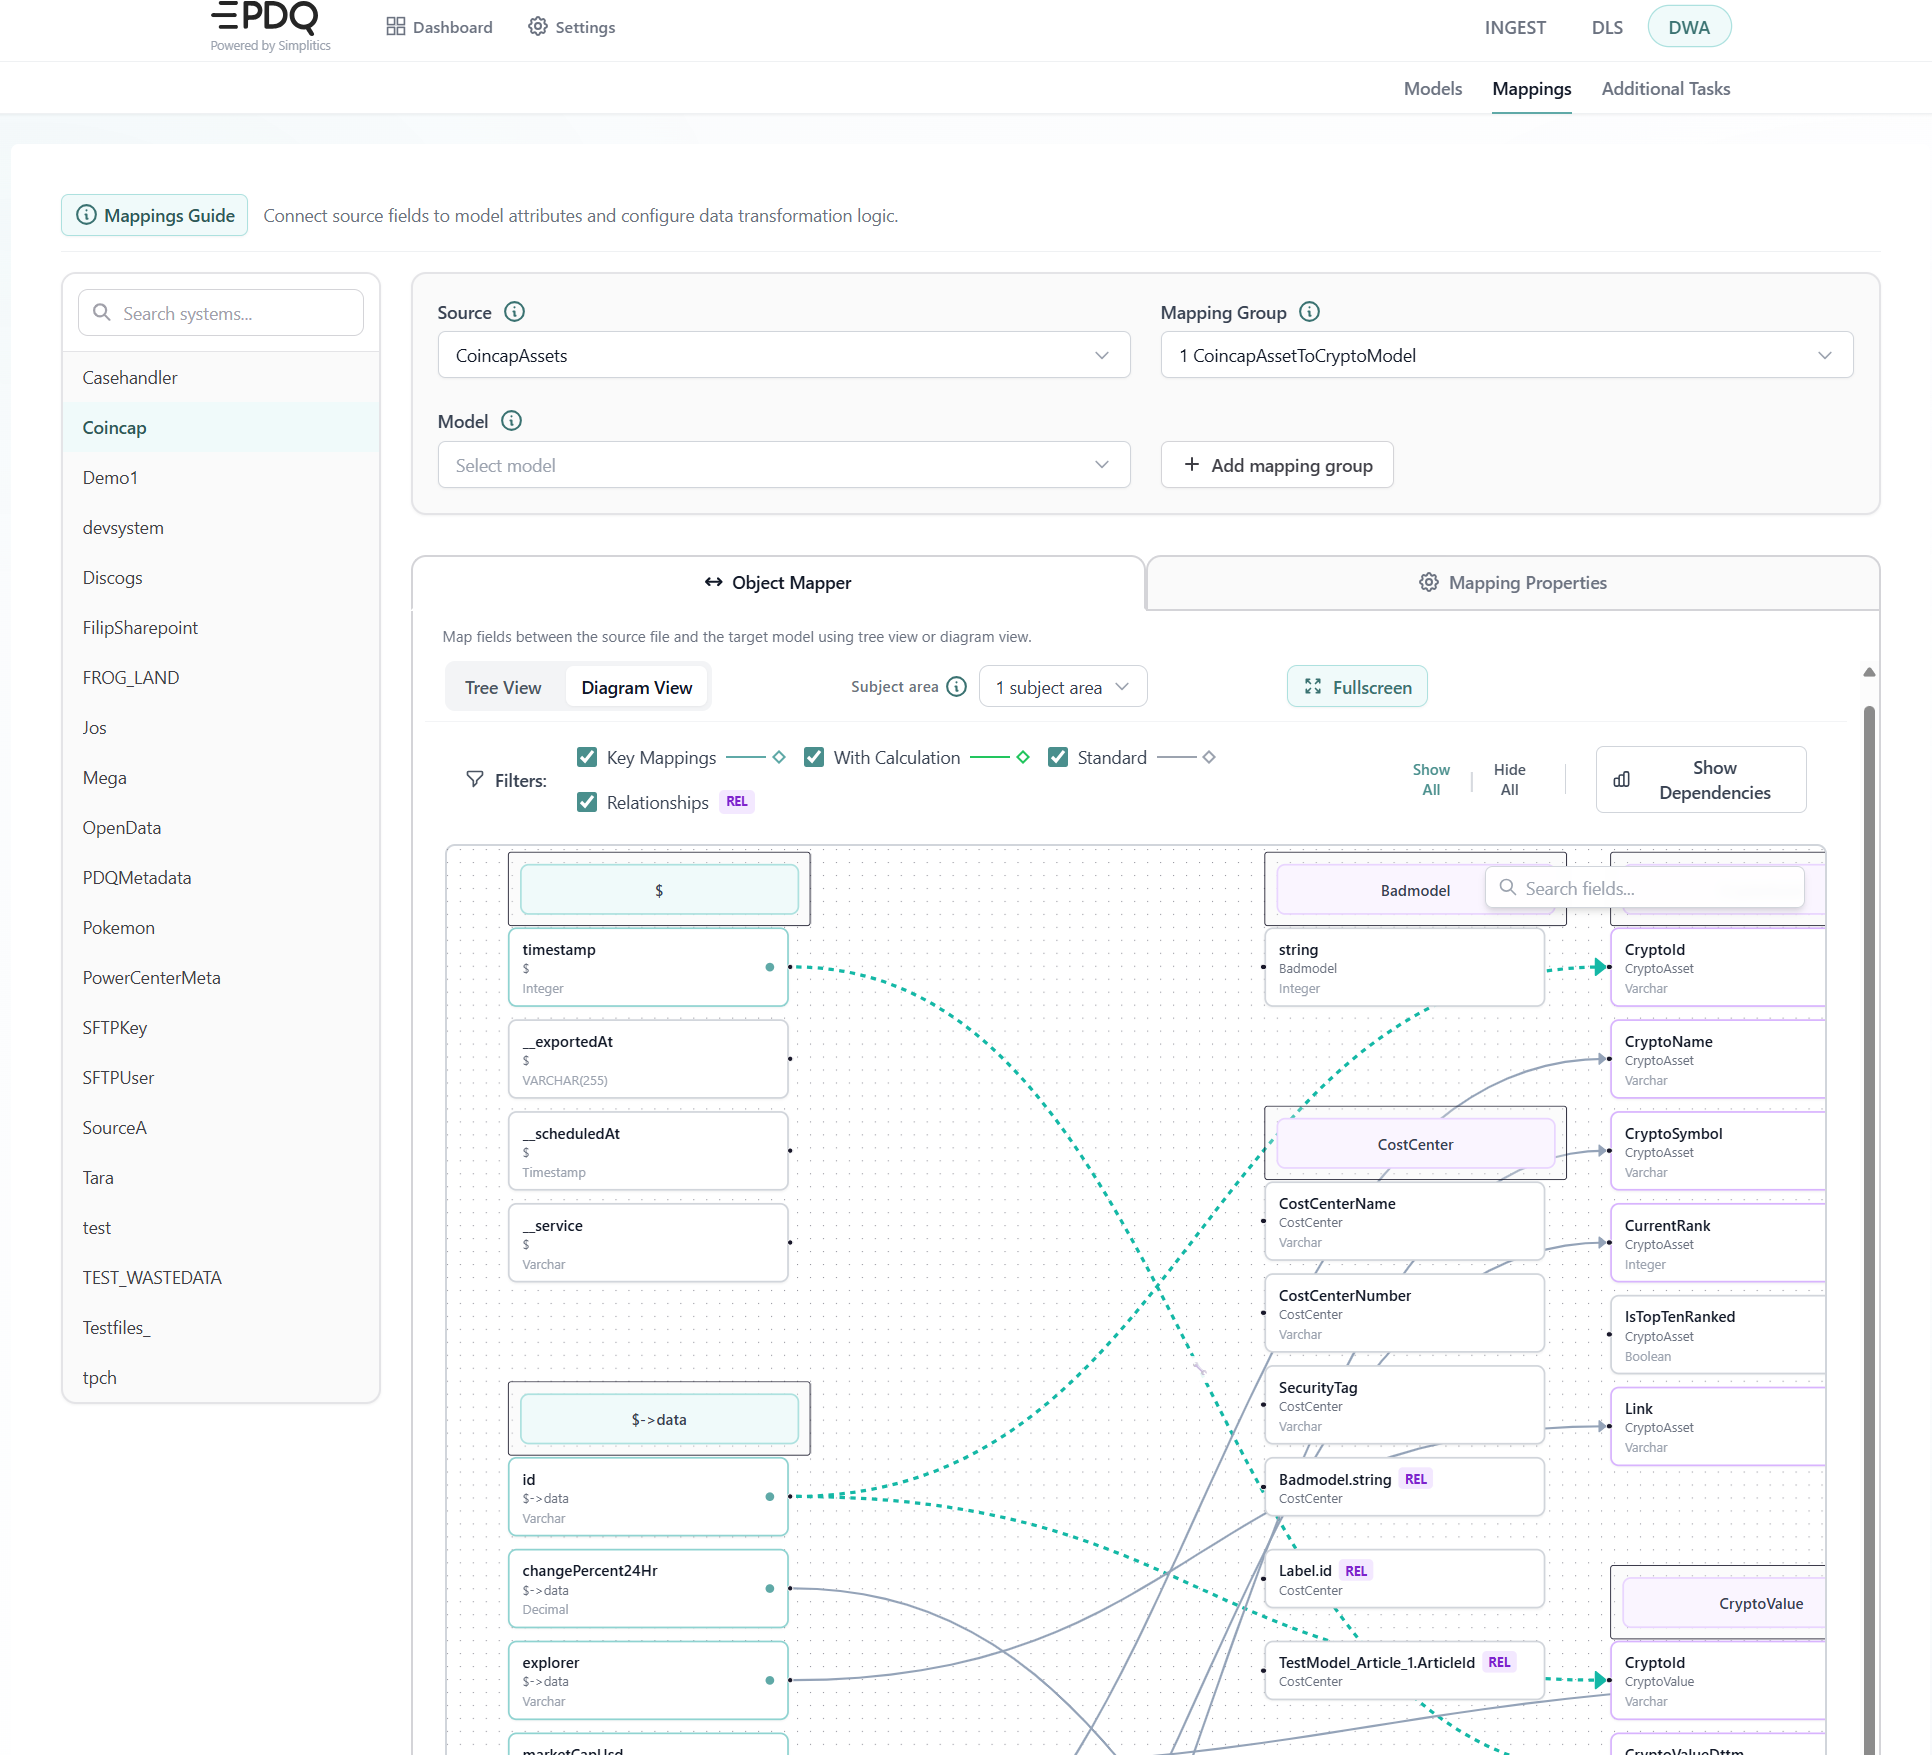Viewport: 1932px width, 1755px height.
Task: Click the search magnifier in Search systems
Action: pos(101,313)
